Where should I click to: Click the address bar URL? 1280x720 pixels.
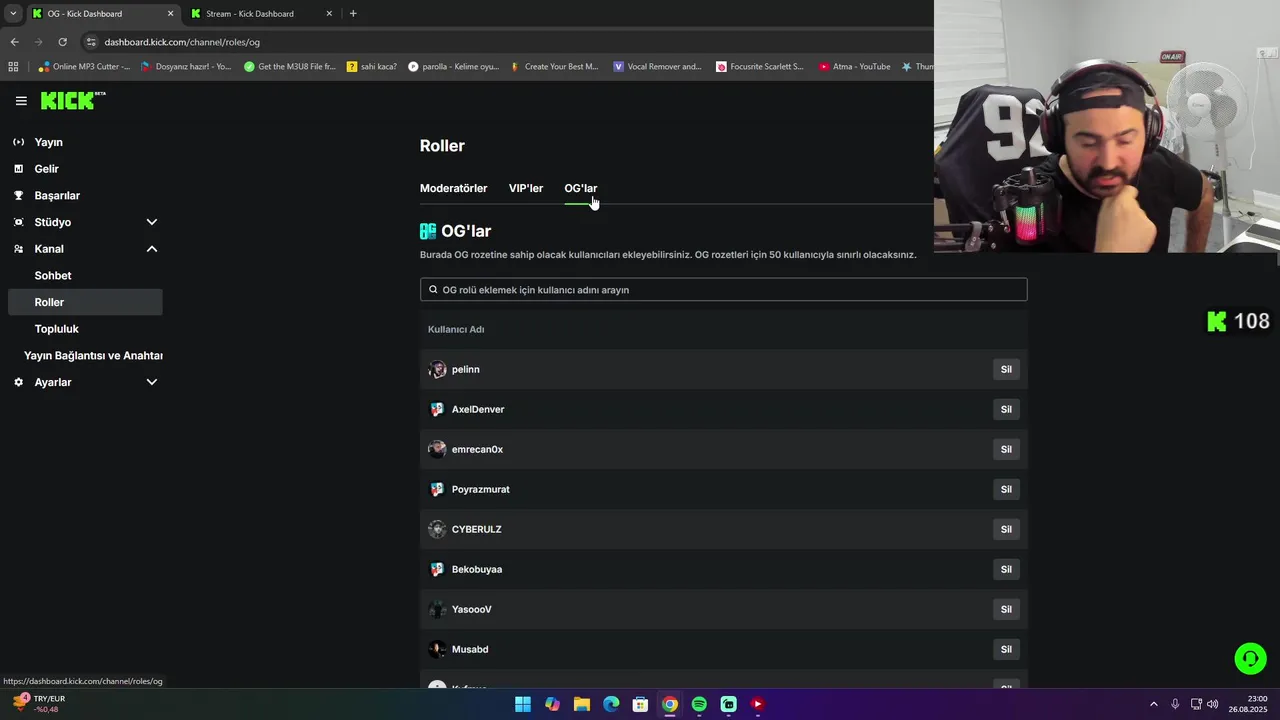[182, 42]
